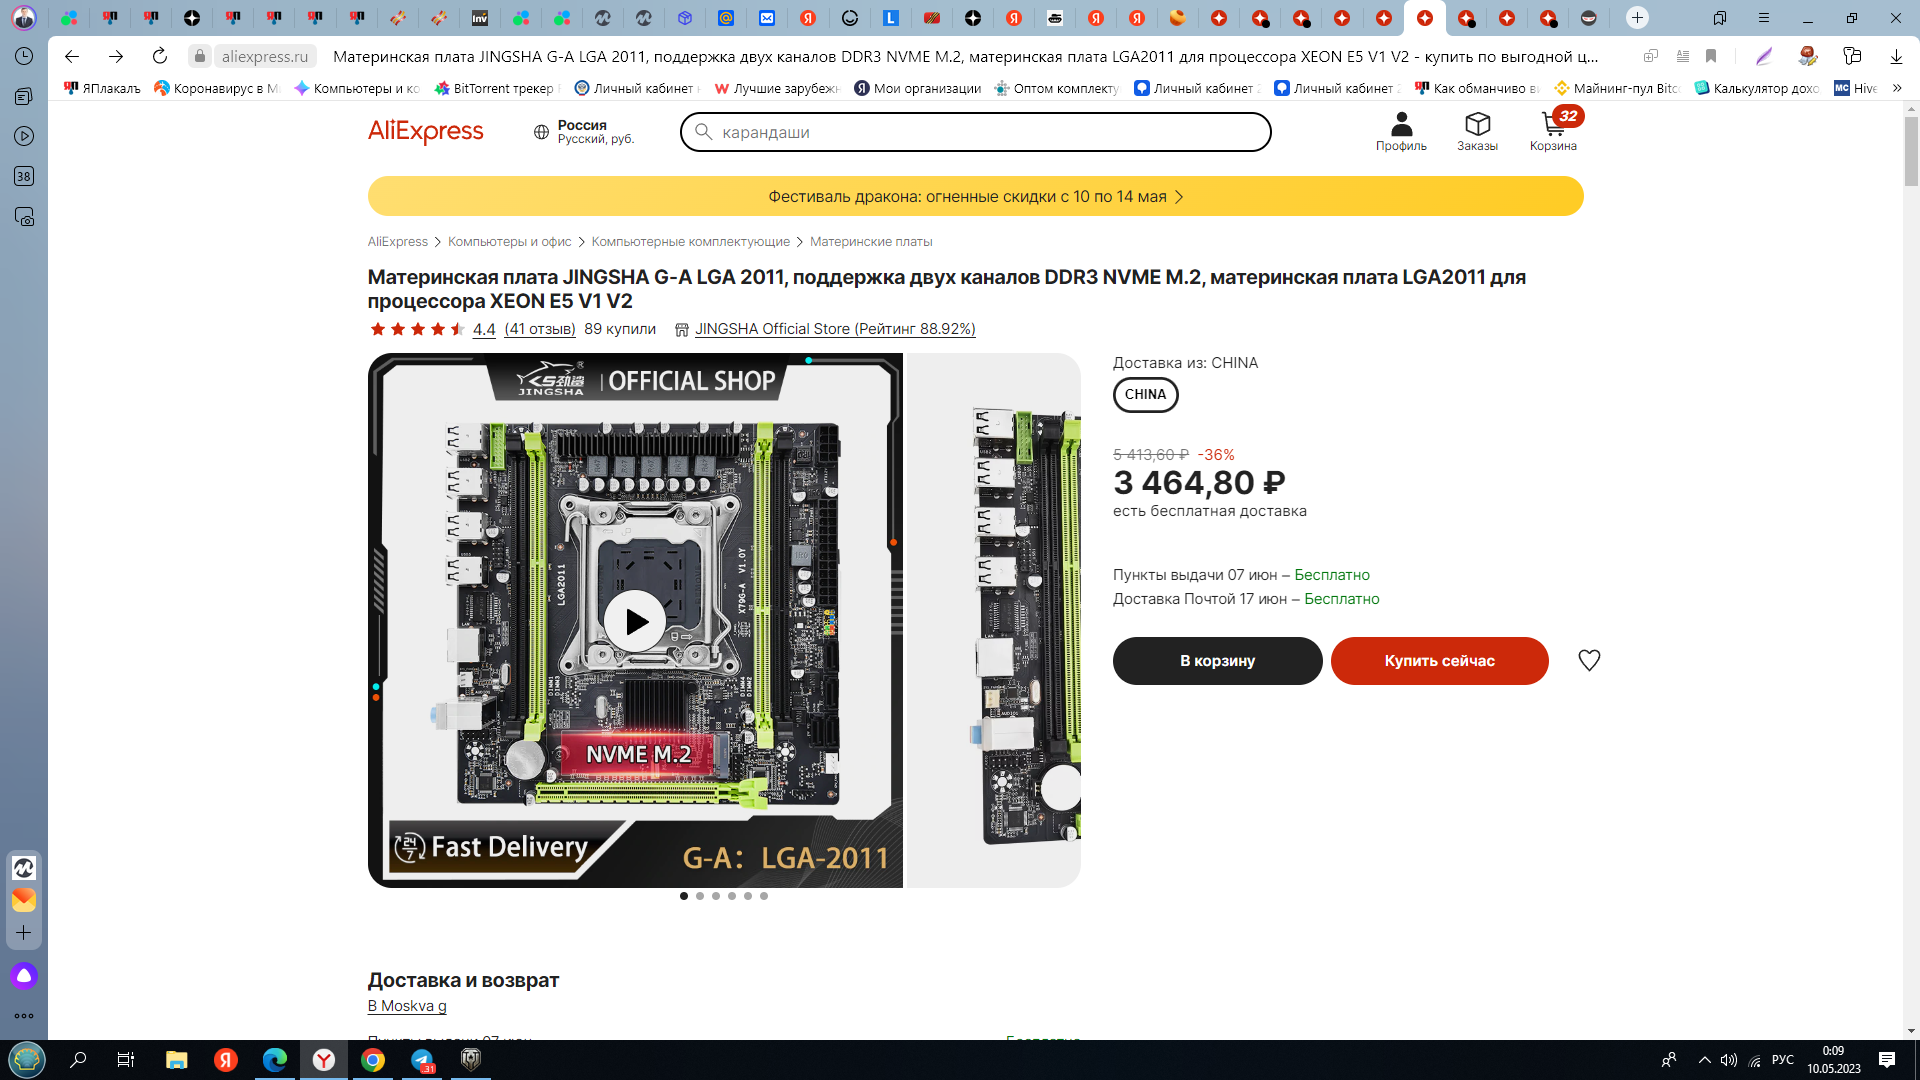This screenshot has width=1920, height=1080.
Task: Open the JINGSHA Official Store link
Action: click(x=835, y=329)
